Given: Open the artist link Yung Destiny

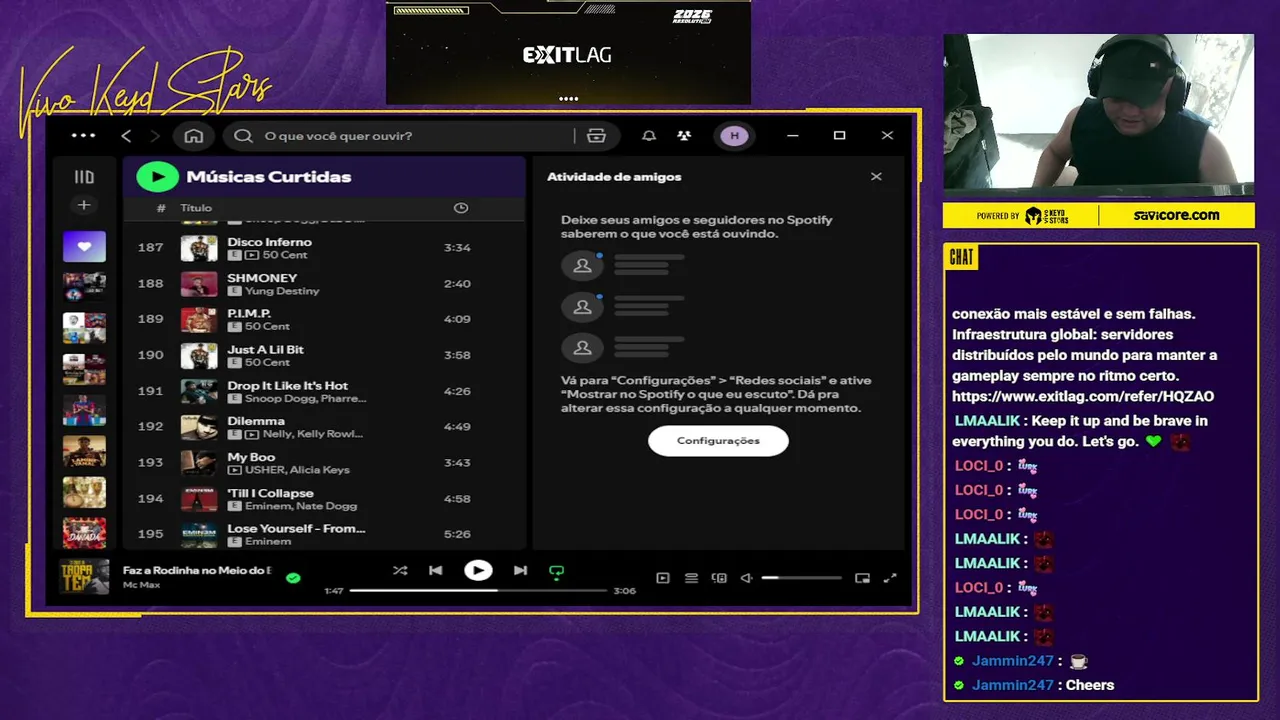Looking at the screenshot, I should (282, 291).
